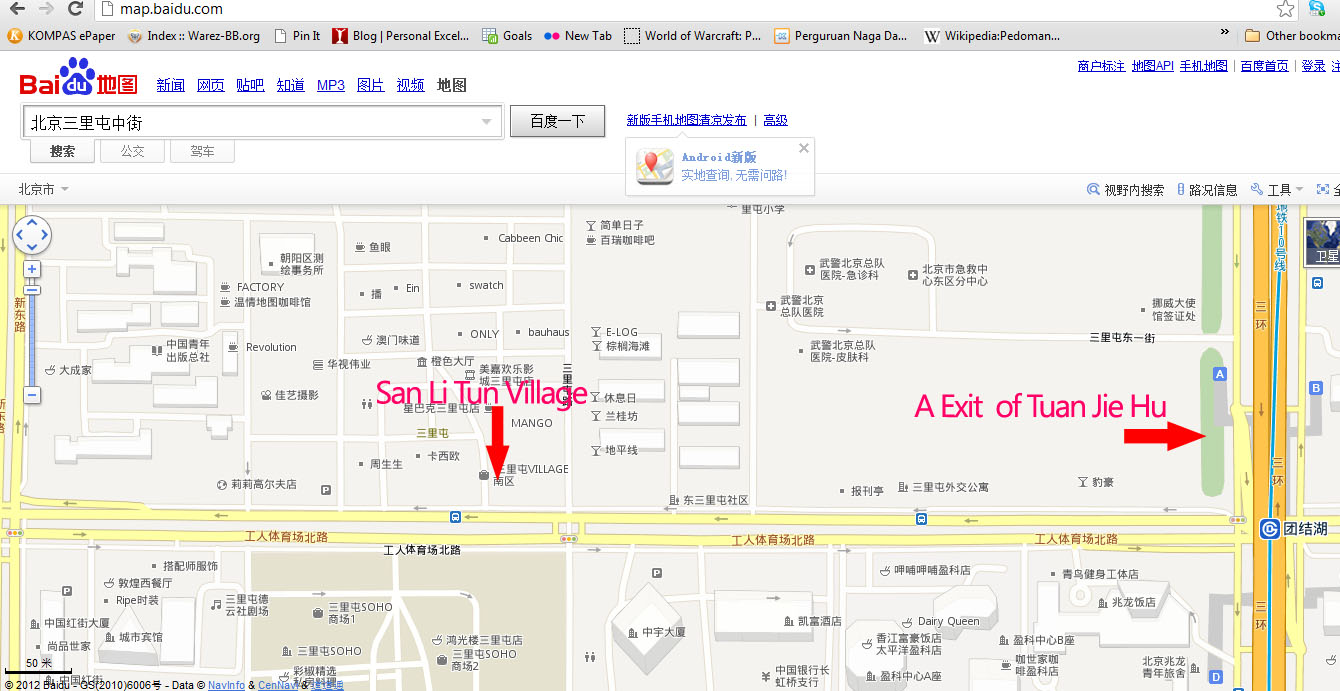The image size is (1340, 691).
Task: Click the browser back arrow
Action: pos(16,9)
